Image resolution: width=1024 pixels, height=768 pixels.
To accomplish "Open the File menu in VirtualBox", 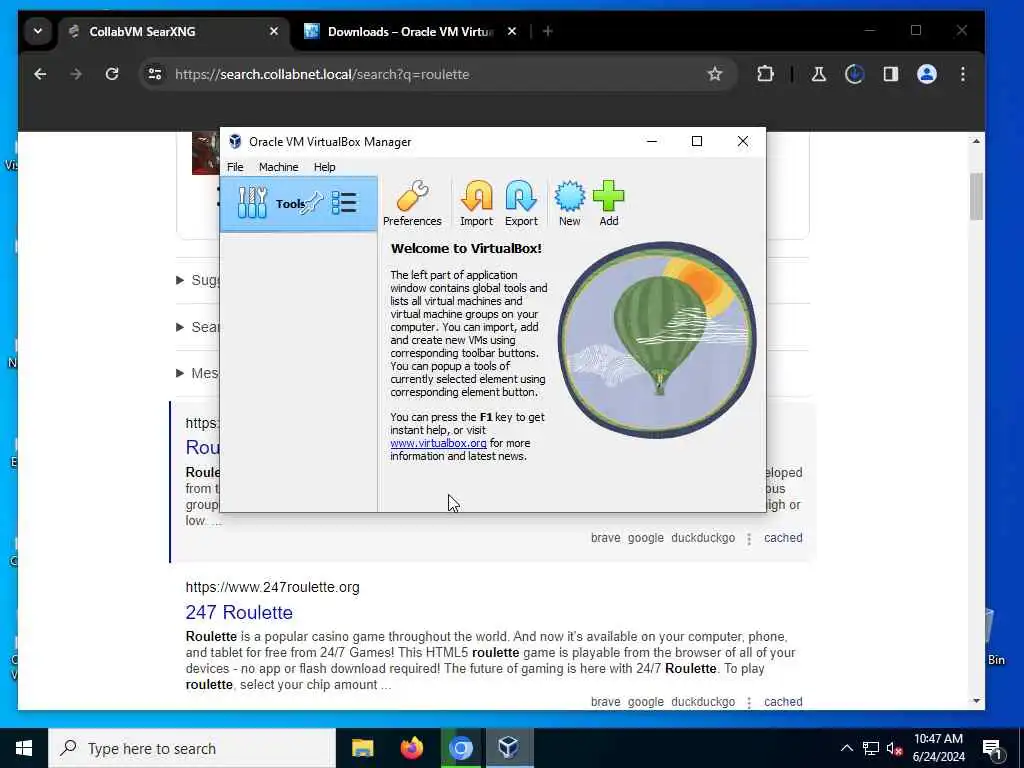I will pyautogui.click(x=235, y=167).
